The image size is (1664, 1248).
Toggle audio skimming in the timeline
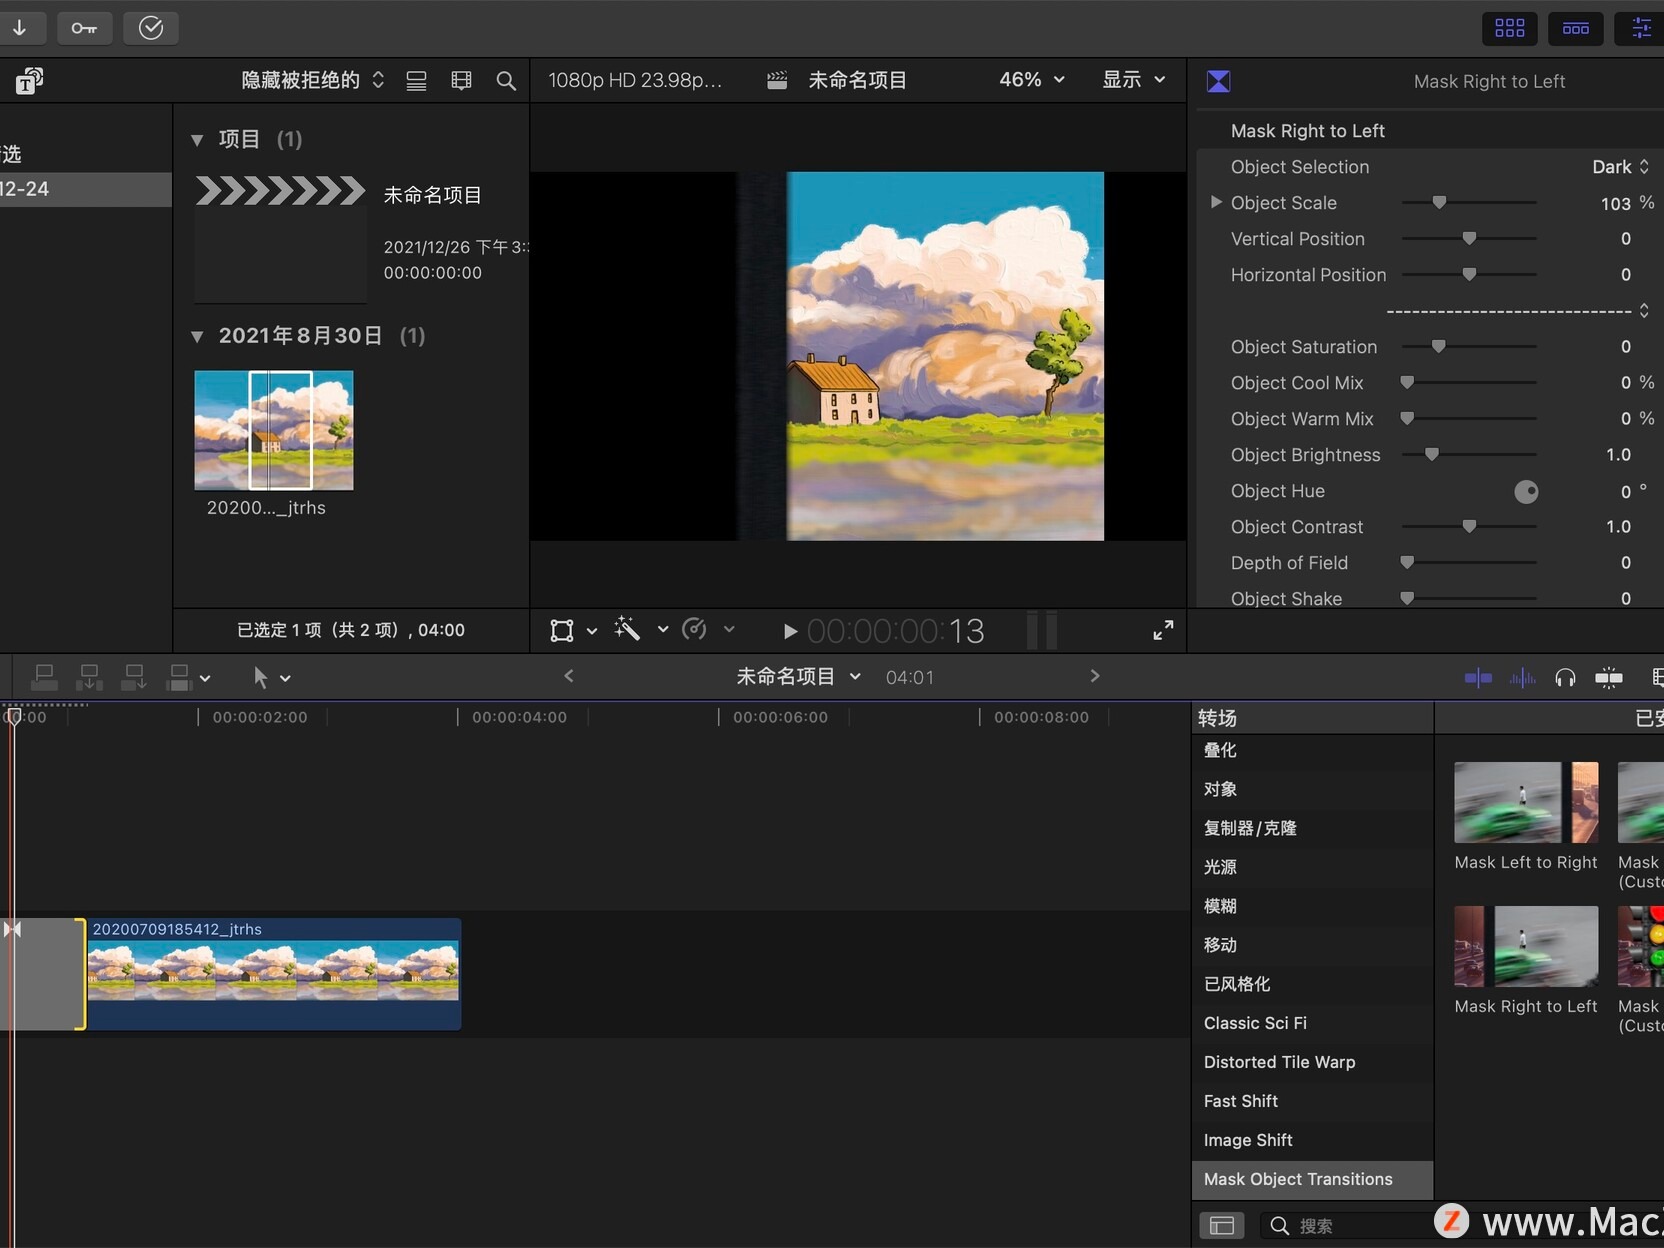[x=1523, y=677]
